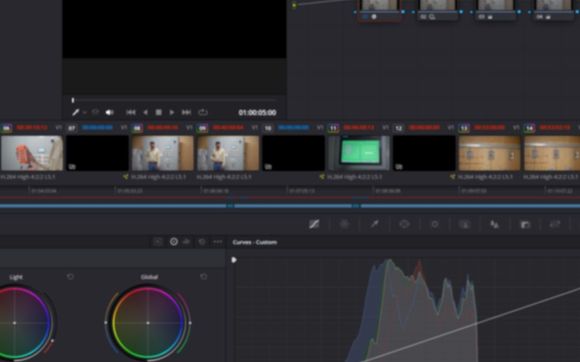
Task: Open the Magic Mask palette icon
Action: coord(465,224)
